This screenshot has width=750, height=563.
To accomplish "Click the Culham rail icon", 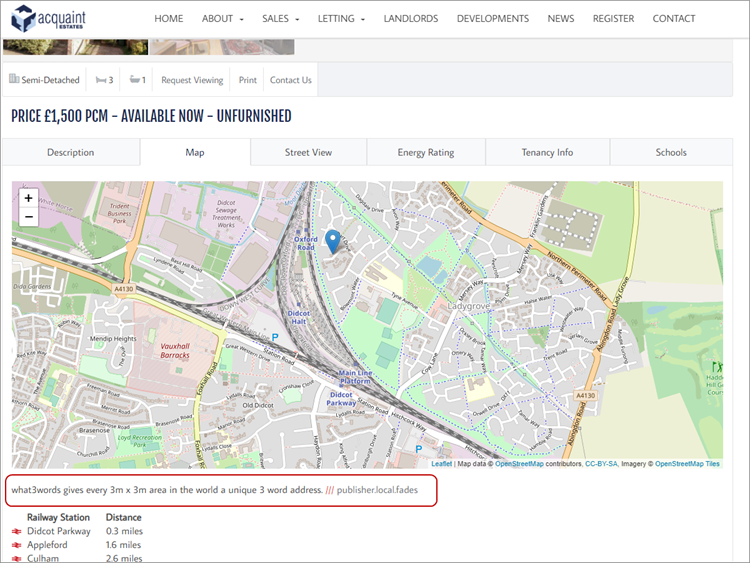I will pyautogui.click(x=17, y=559).
